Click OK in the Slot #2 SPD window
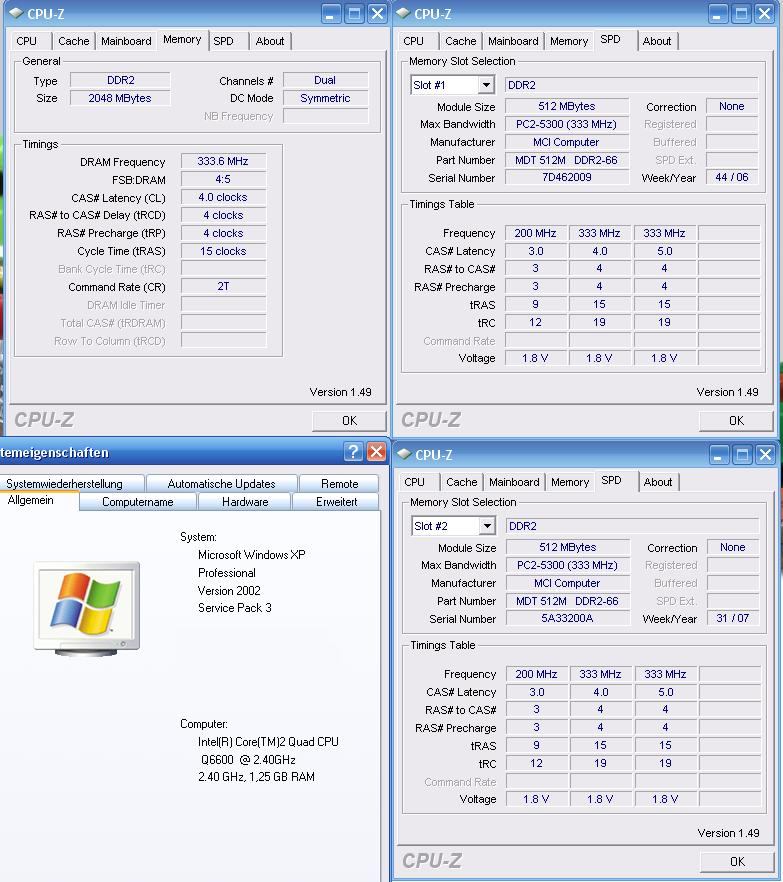This screenshot has height=882, width=783. point(737,862)
